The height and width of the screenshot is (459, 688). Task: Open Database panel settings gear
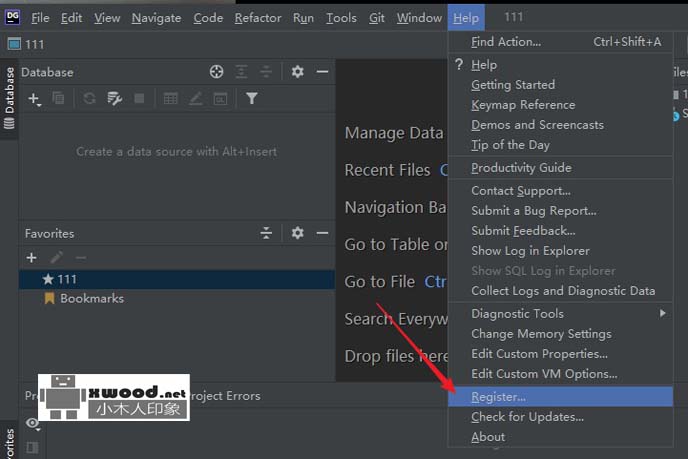[297, 72]
